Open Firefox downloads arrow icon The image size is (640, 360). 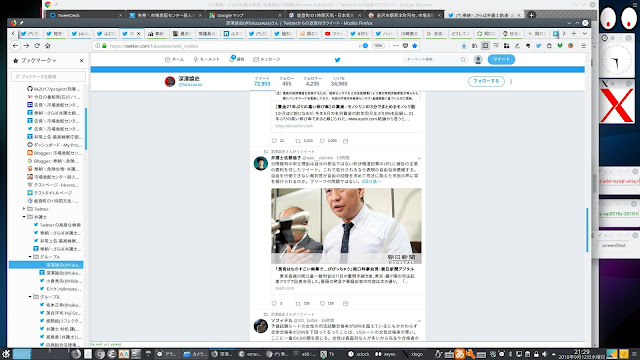click(x=464, y=46)
